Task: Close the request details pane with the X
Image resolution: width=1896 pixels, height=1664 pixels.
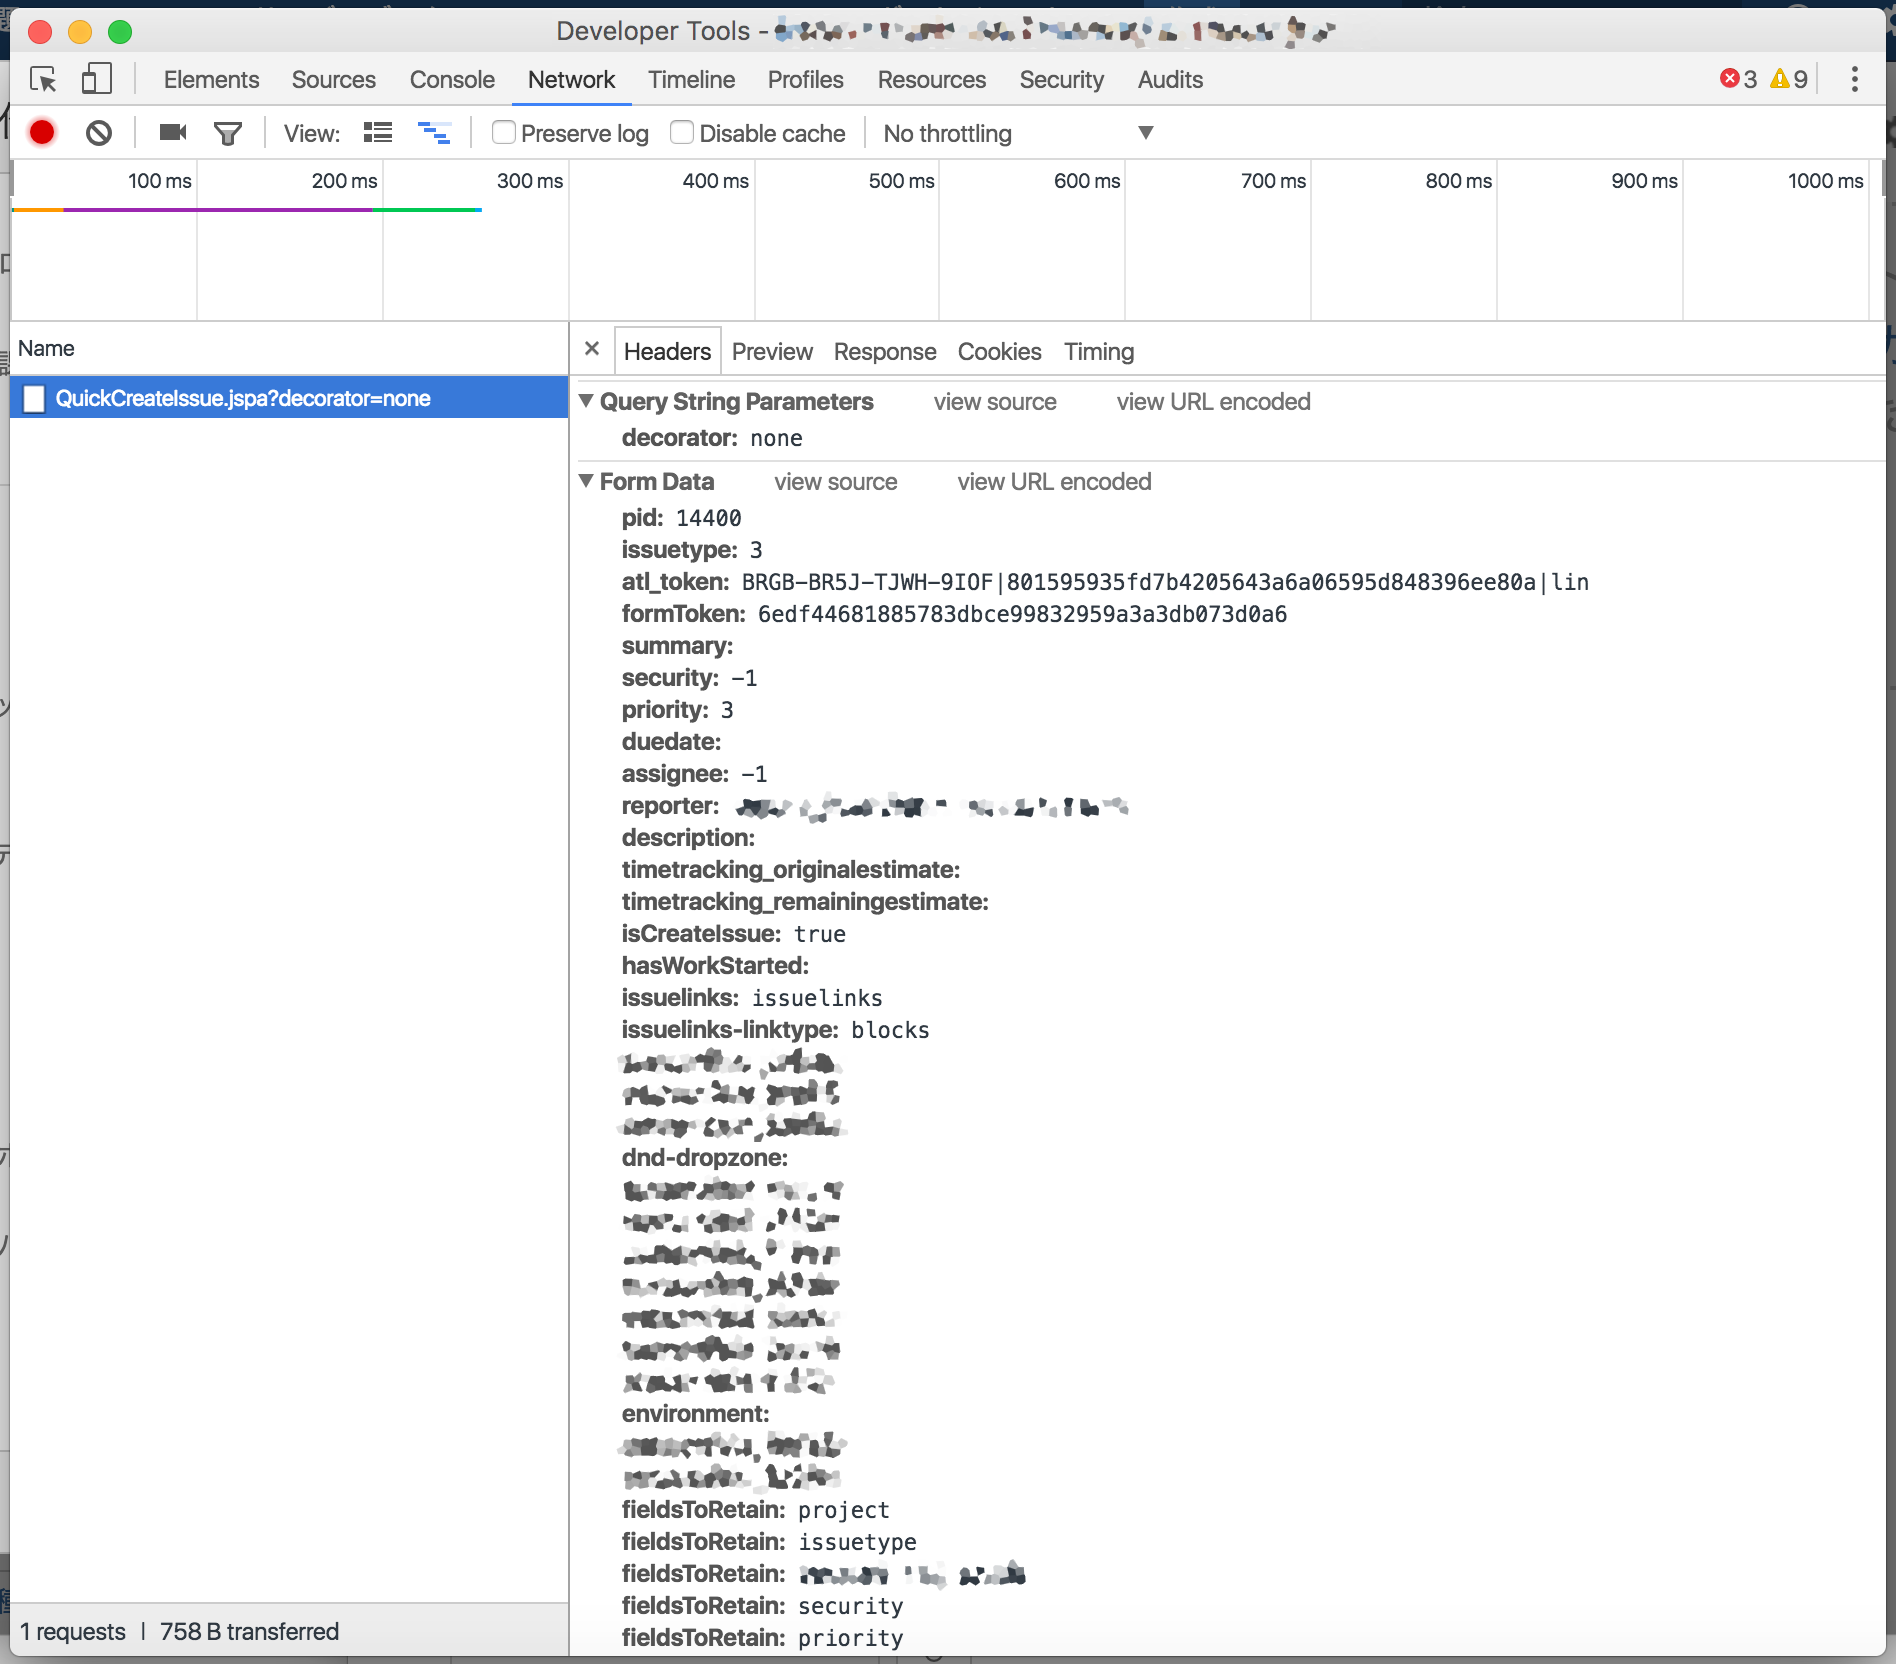Action: [x=592, y=350]
